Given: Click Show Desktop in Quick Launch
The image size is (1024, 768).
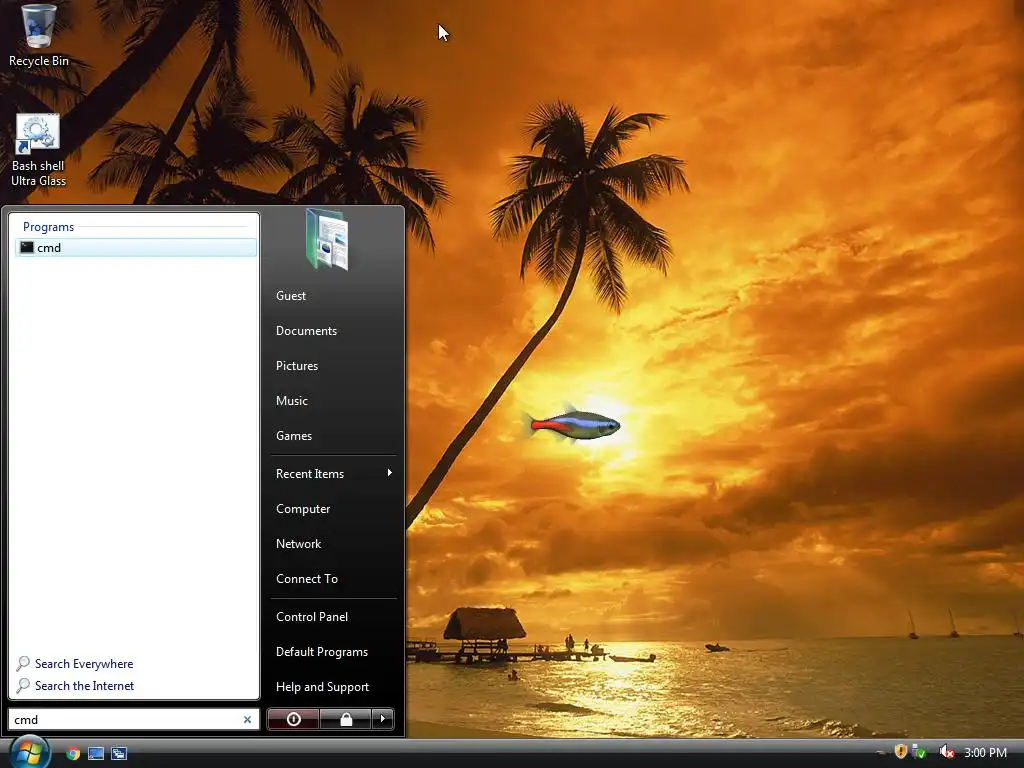Looking at the screenshot, I should click(x=96, y=753).
